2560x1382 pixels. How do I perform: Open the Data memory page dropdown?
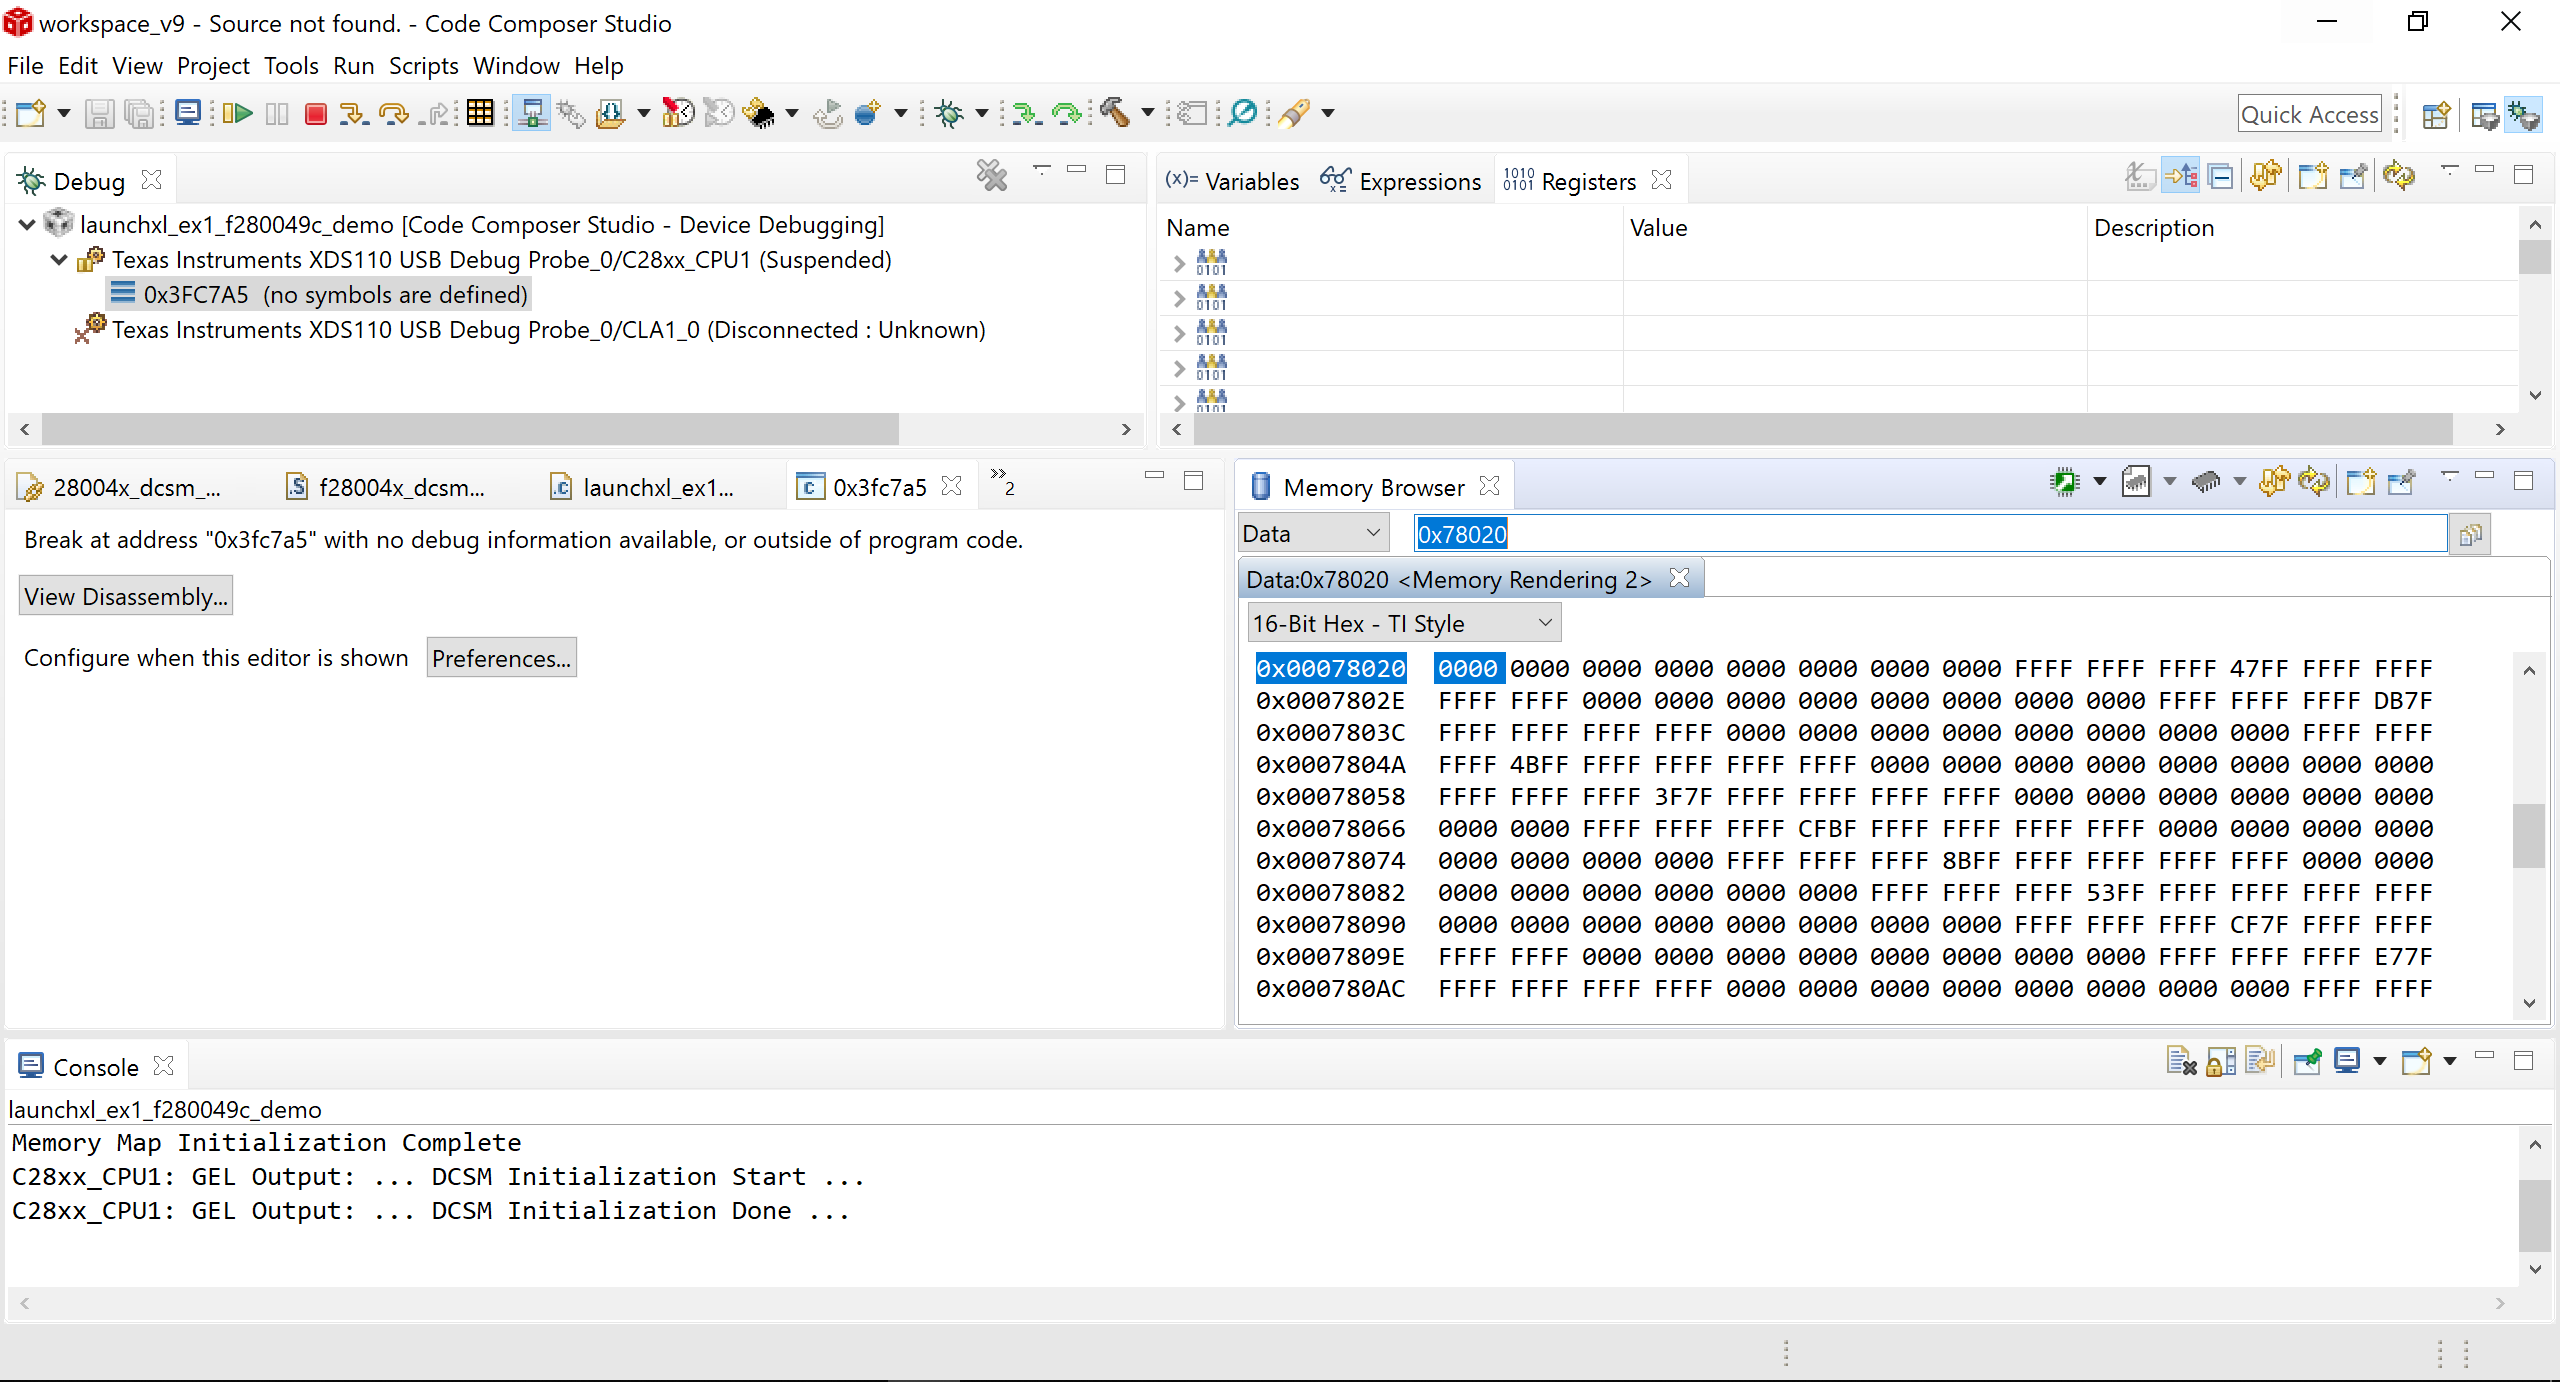1312,534
